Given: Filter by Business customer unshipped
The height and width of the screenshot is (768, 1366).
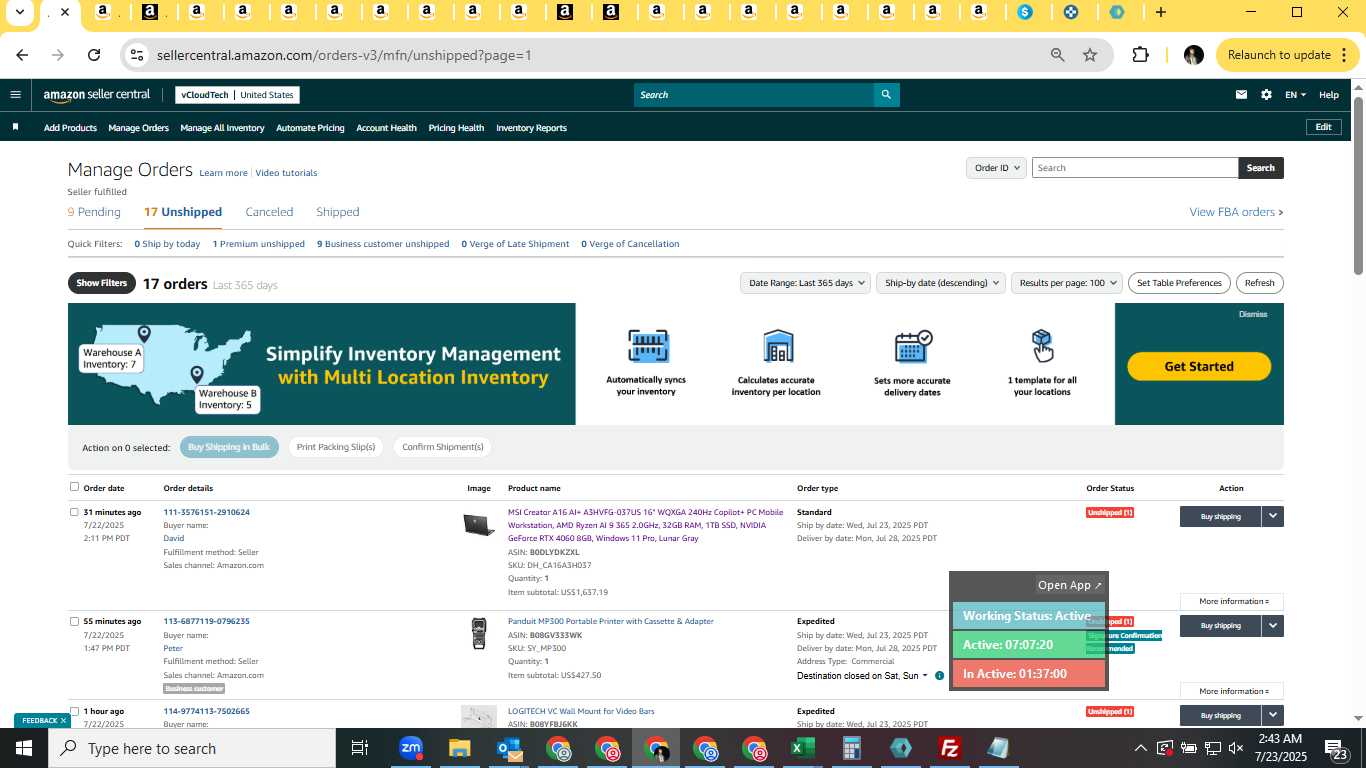Looking at the screenshot, I should 383,244.
